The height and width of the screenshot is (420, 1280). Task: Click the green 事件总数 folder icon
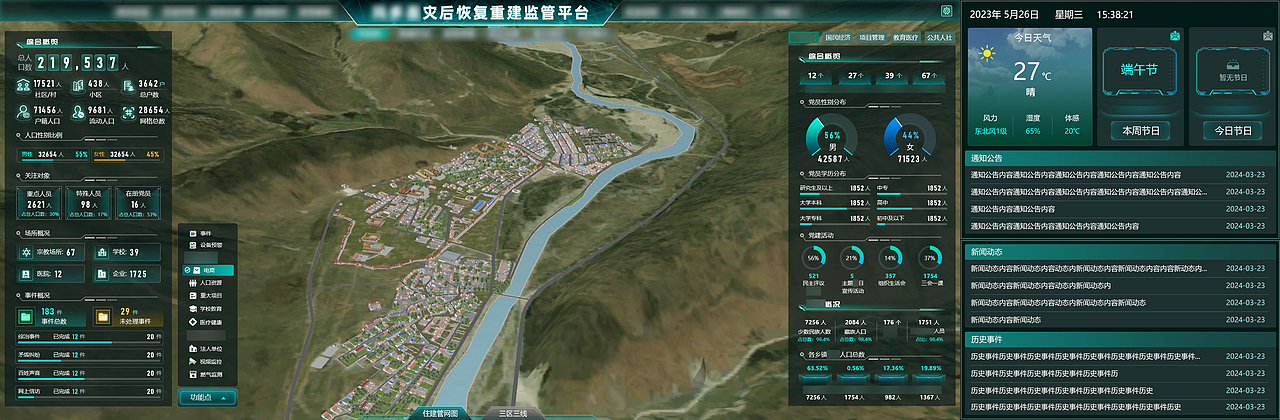[x=27, y=317]
